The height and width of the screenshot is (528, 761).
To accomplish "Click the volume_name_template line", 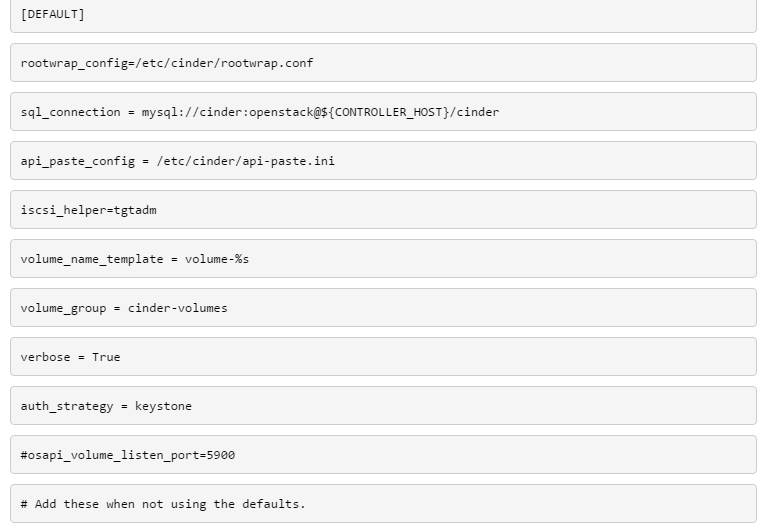I will click(383, 259).
